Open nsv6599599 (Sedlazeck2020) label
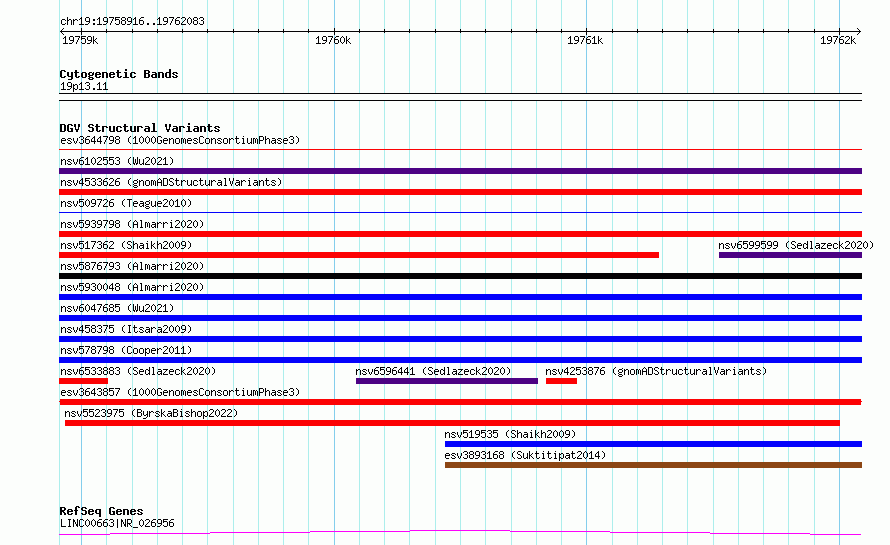The image size is (890, 545). coord(796,245)
